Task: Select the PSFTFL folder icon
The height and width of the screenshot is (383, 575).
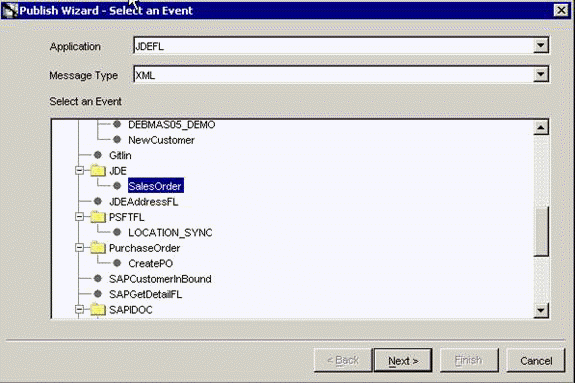Action: 98,217
